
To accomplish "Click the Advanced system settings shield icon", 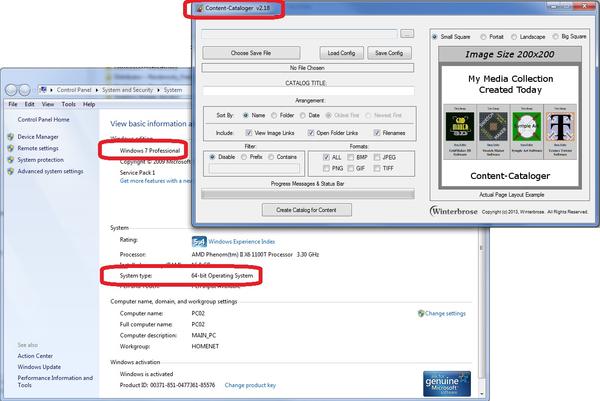I will [x=11, y=171].
